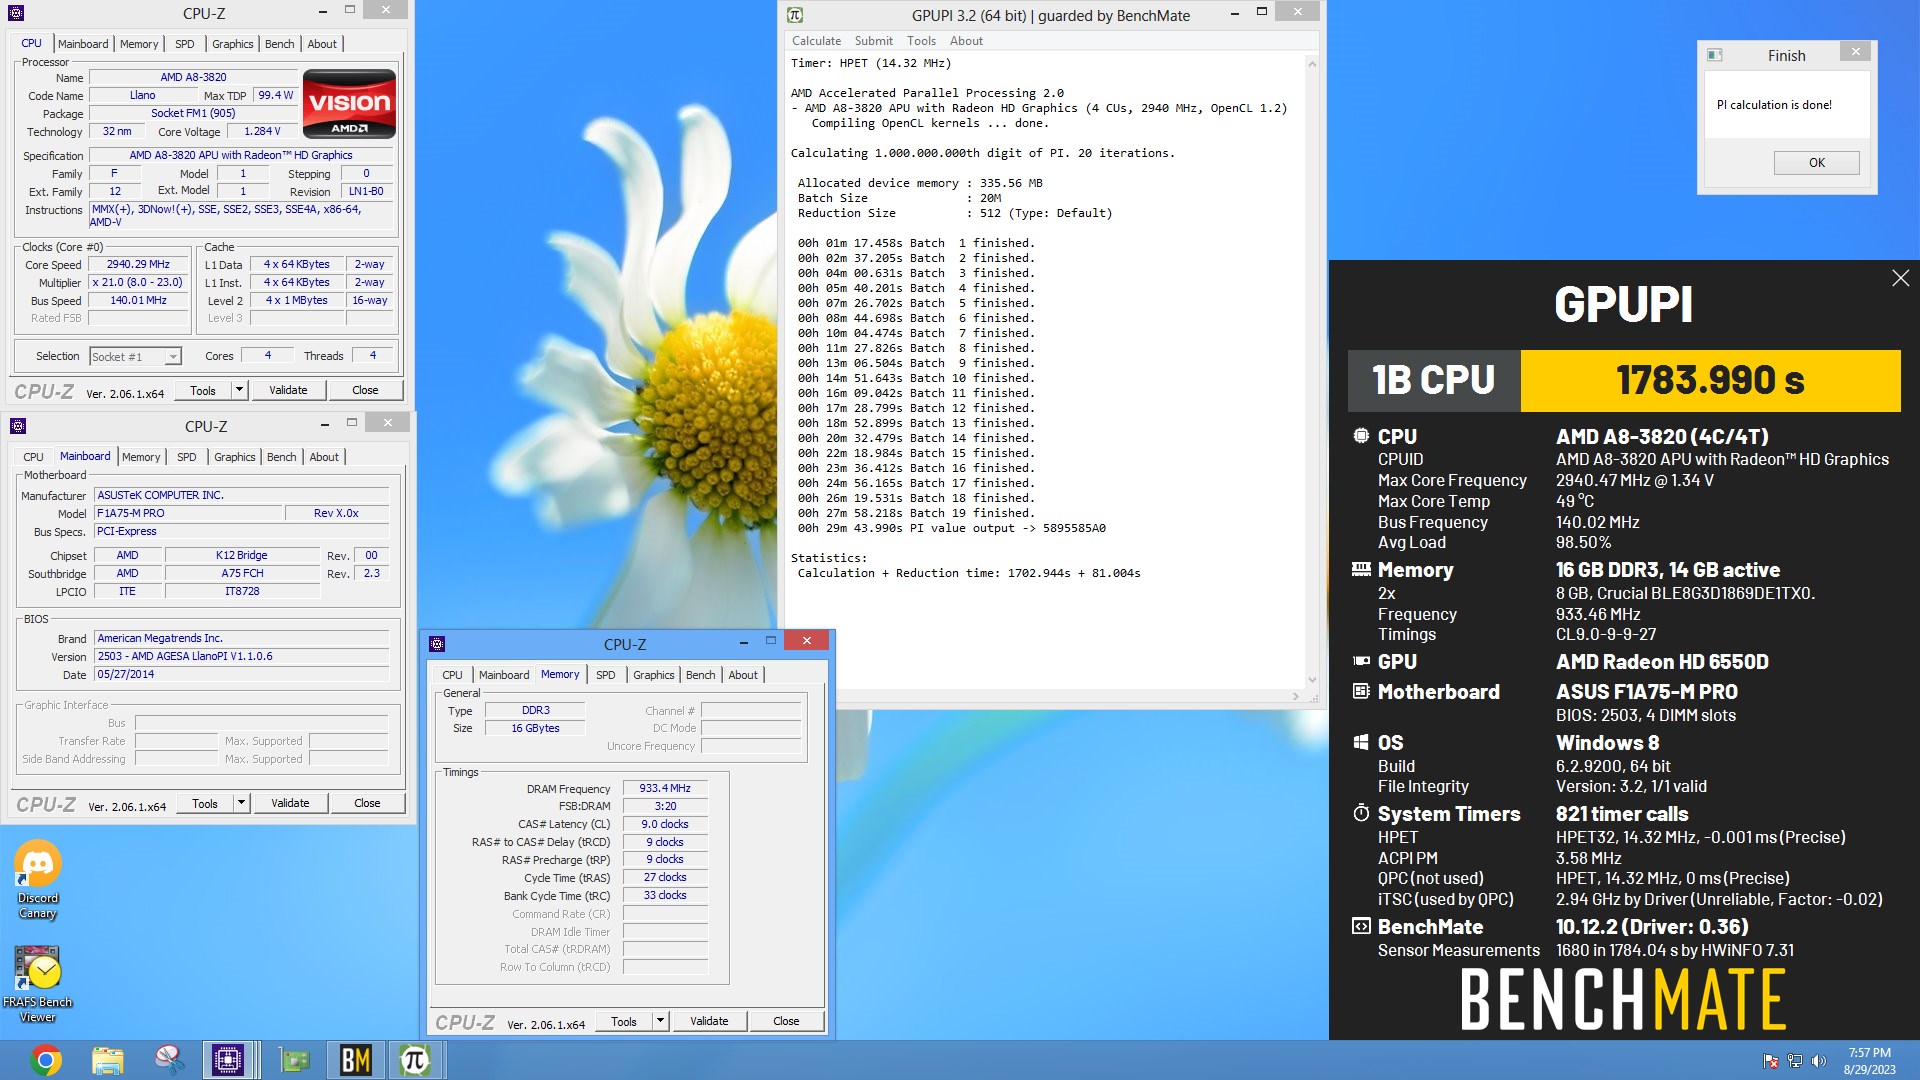Screen dimensions: 1920x1080
Task: Open File Explorer from the taskbar
Action: 107,1060
